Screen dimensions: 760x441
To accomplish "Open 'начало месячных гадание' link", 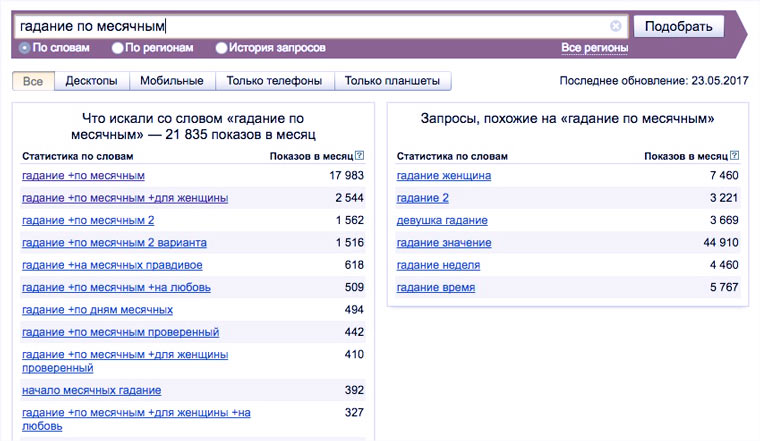I will pos(92,390).
